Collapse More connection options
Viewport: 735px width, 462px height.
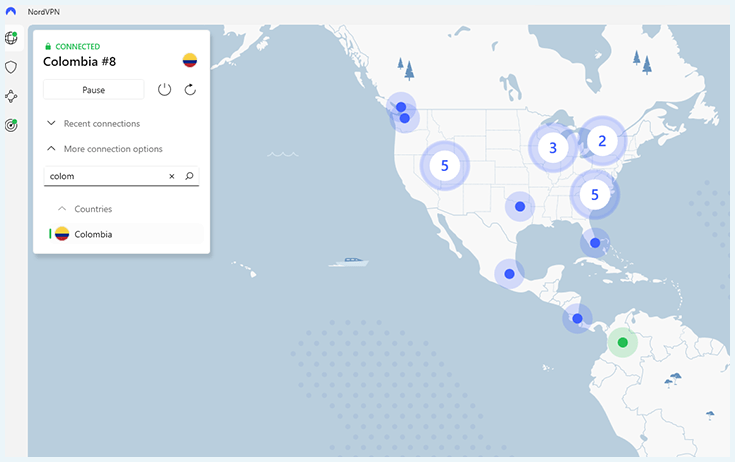105,149
